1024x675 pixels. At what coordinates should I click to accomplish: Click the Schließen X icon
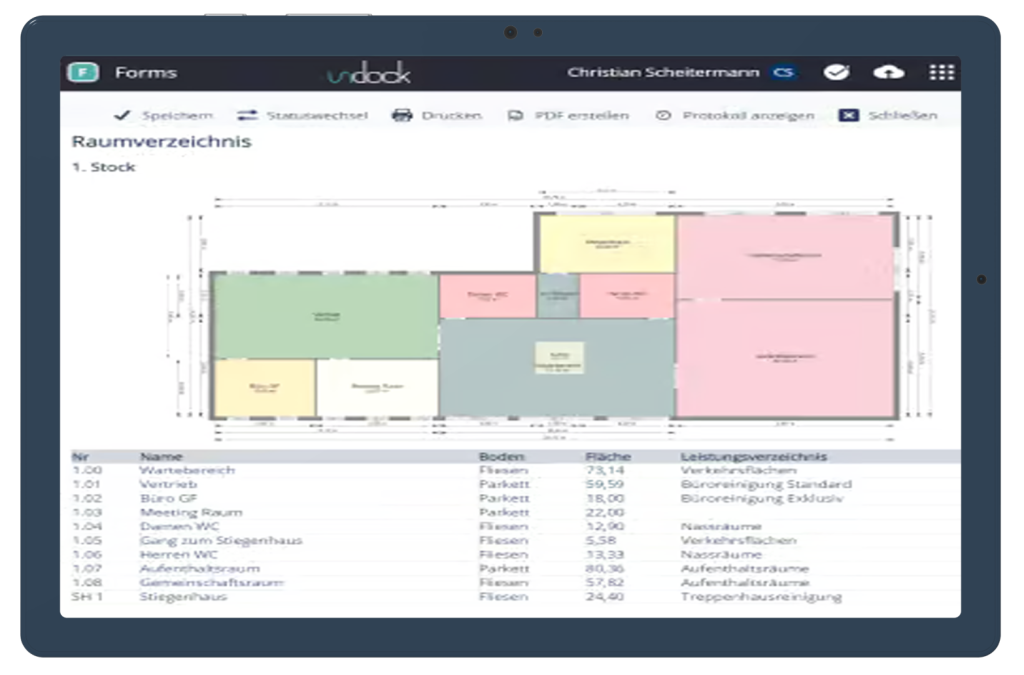click(848, 115)
